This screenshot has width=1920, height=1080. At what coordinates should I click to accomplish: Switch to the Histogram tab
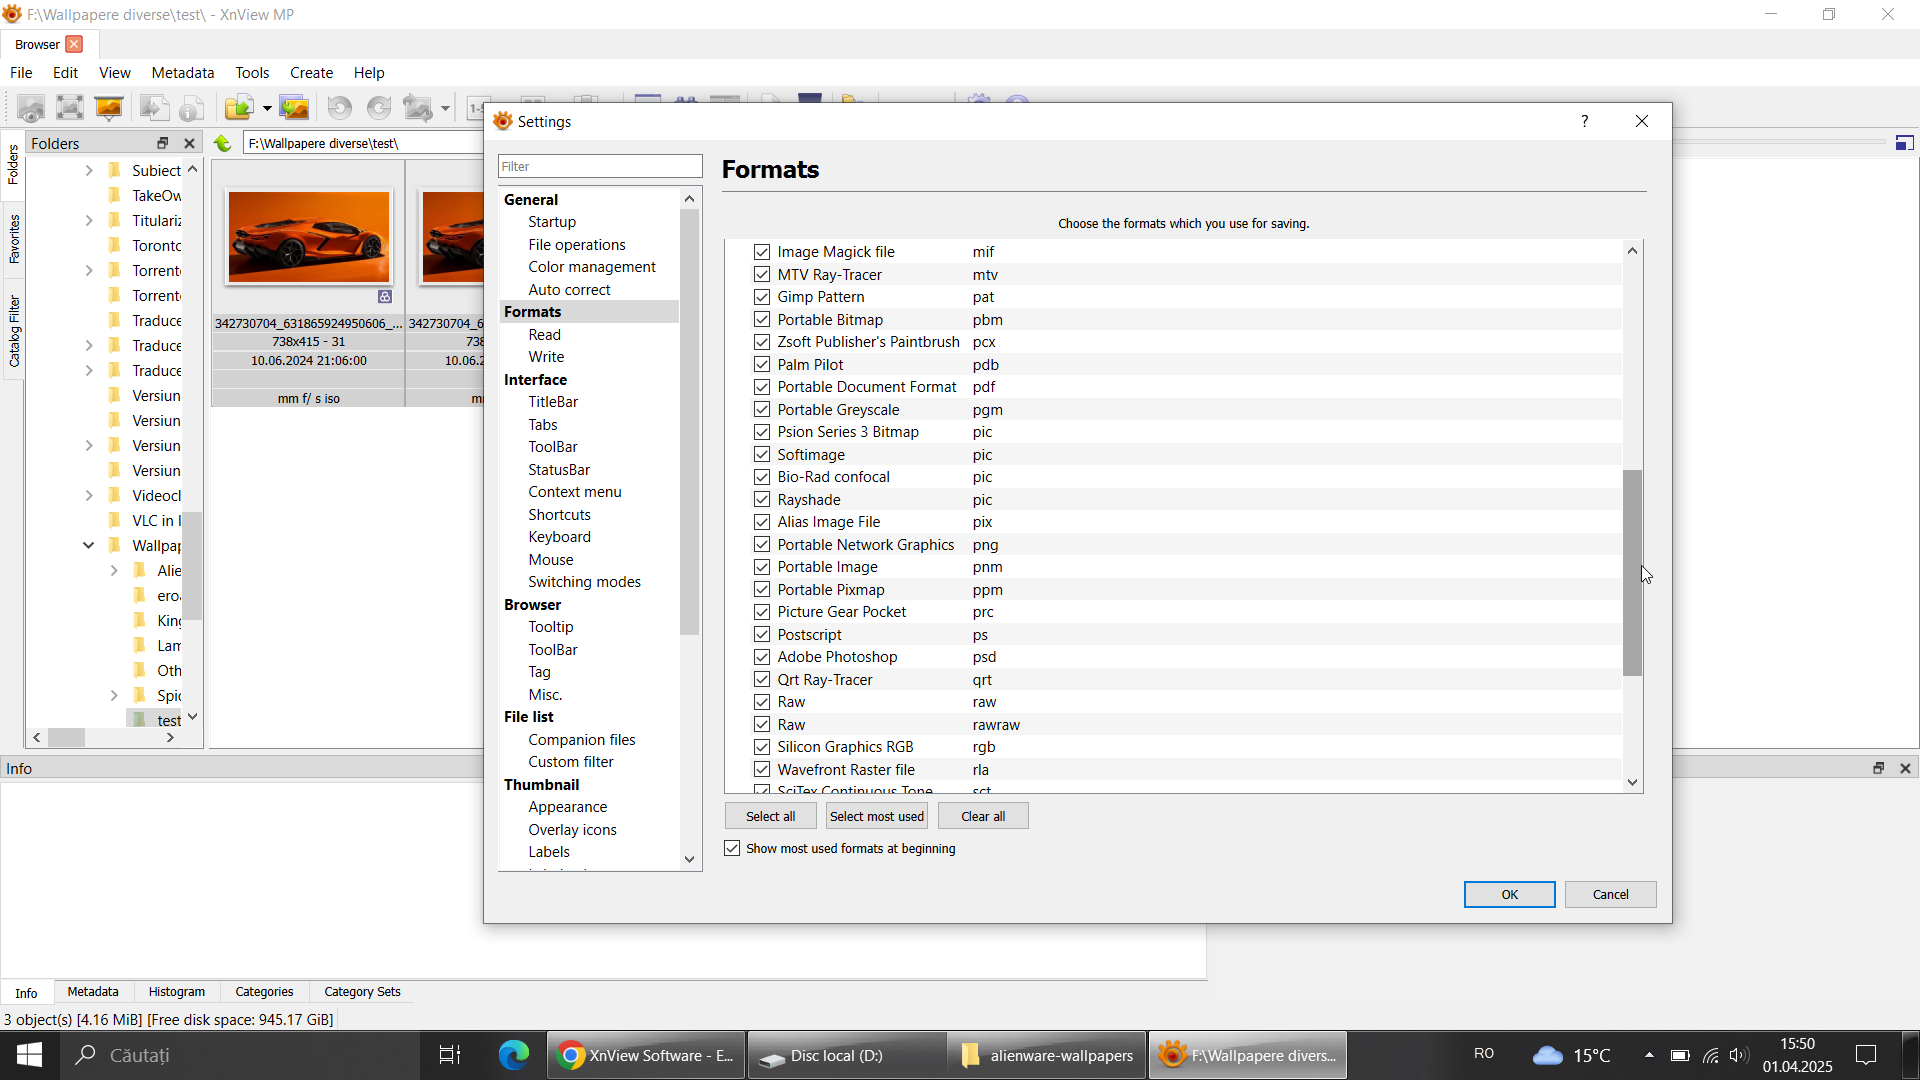point(176,992)
